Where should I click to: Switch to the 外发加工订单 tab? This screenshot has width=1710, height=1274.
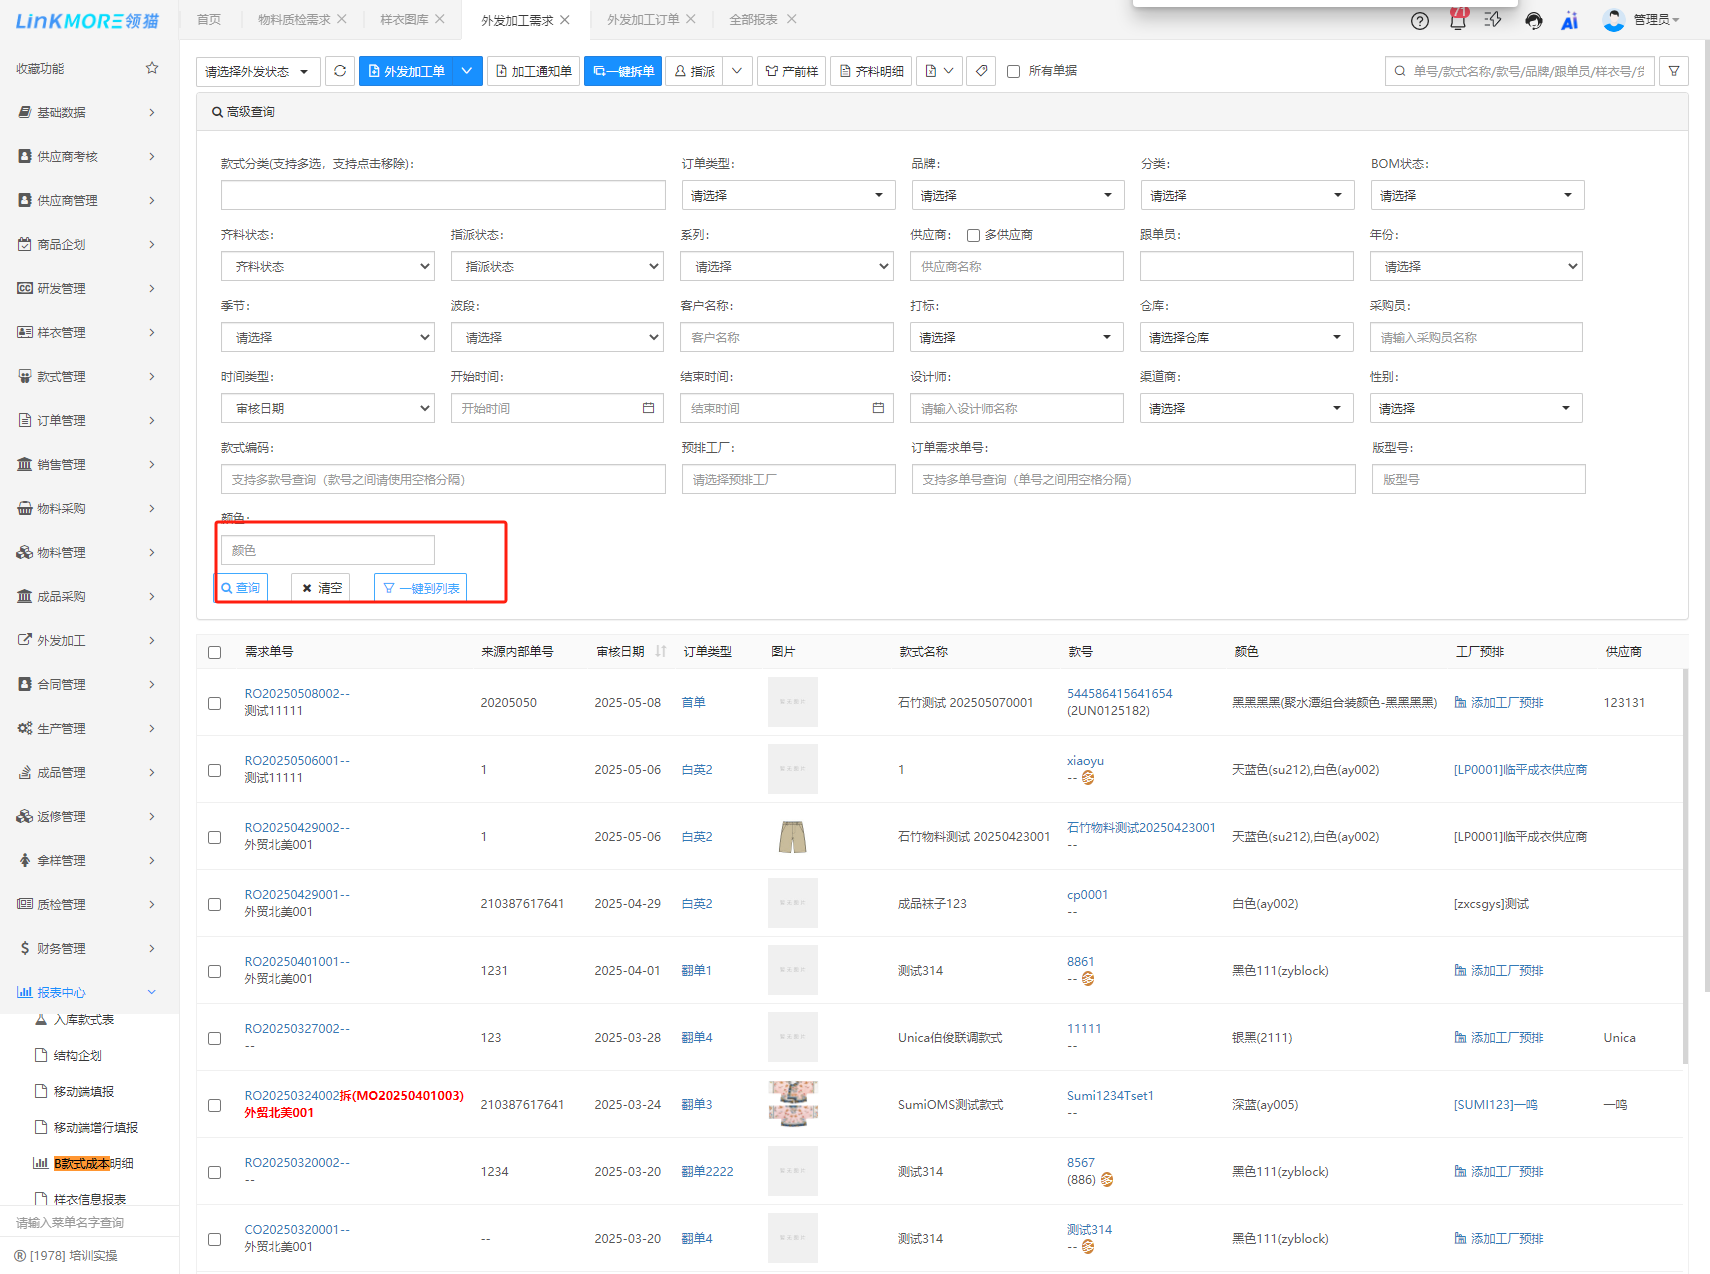pos(643,20)
